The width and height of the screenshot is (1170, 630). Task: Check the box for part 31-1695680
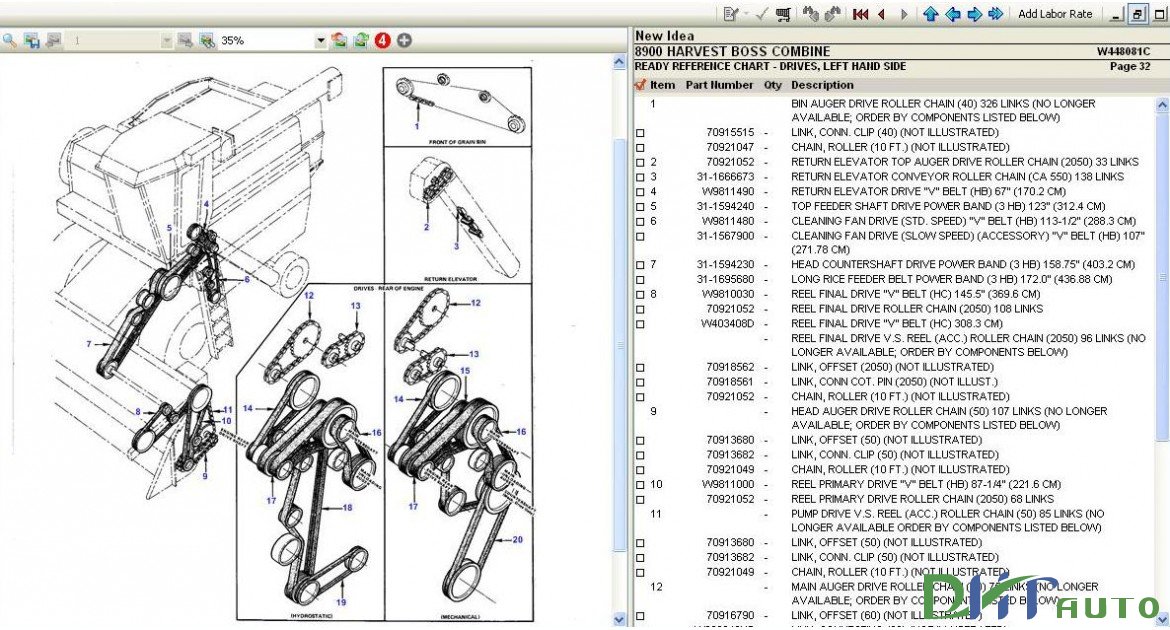click(x=640, y=280)
